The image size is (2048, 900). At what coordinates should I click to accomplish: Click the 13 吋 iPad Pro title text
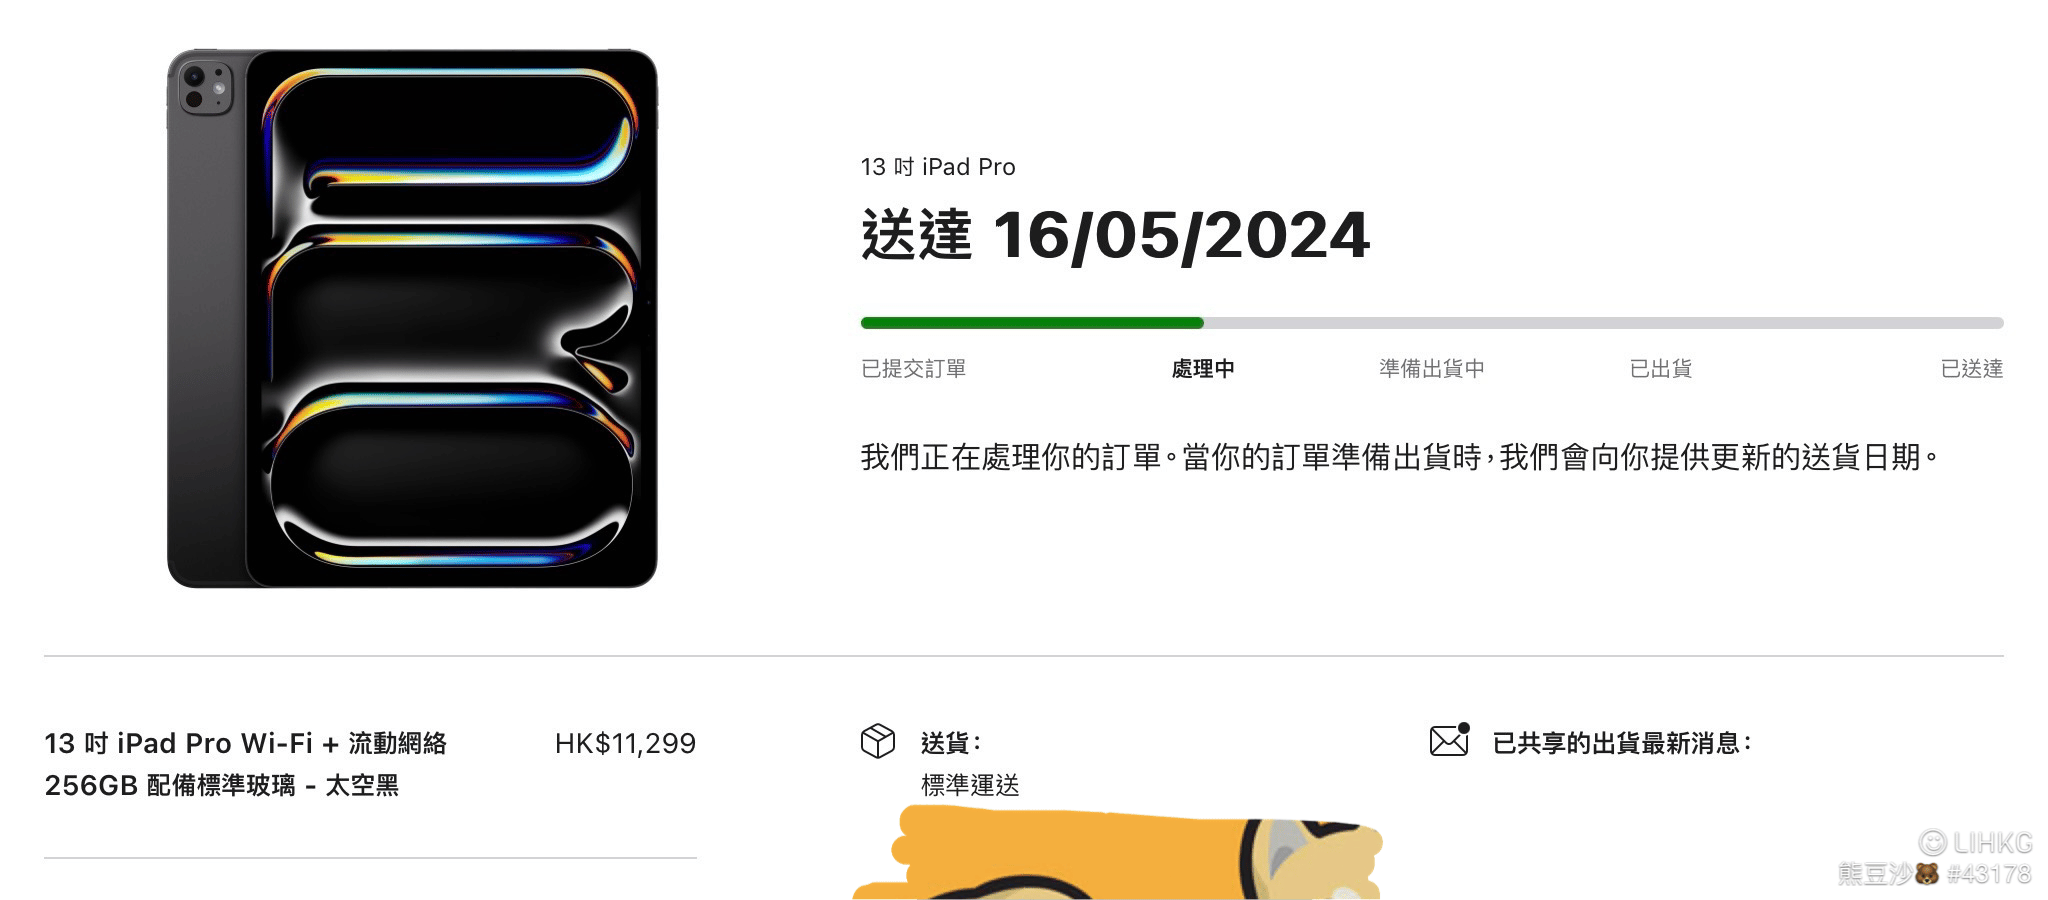coord(938,167)
